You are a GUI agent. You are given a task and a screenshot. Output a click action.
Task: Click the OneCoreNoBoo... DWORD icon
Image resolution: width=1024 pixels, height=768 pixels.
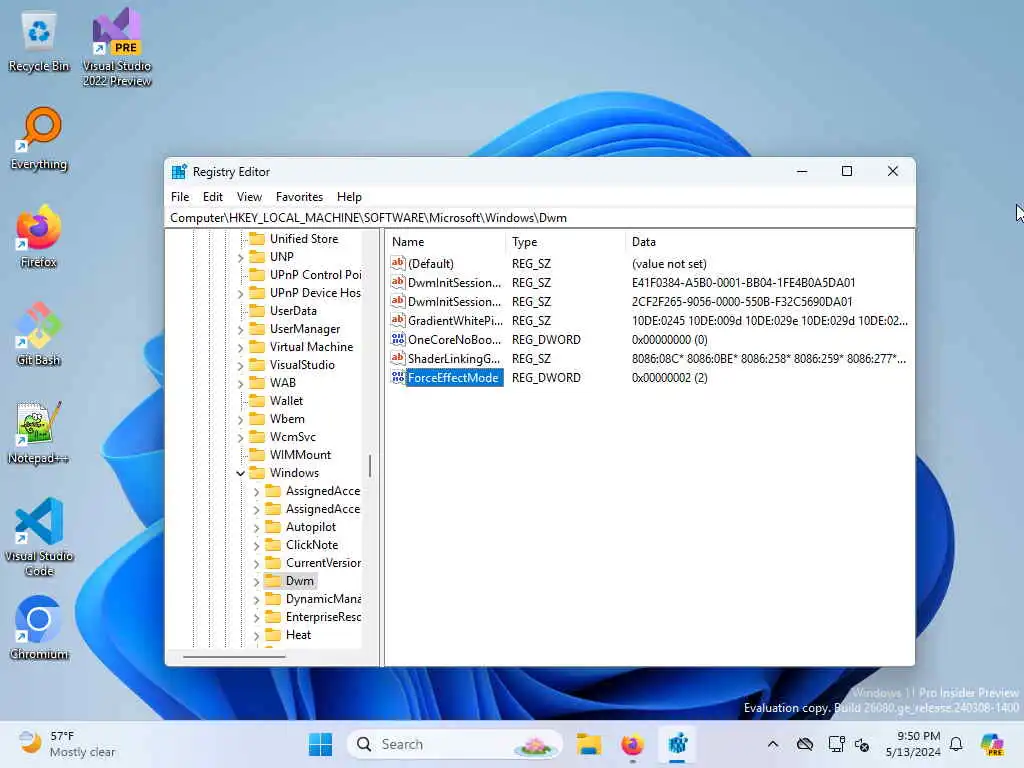pos(398,339)
